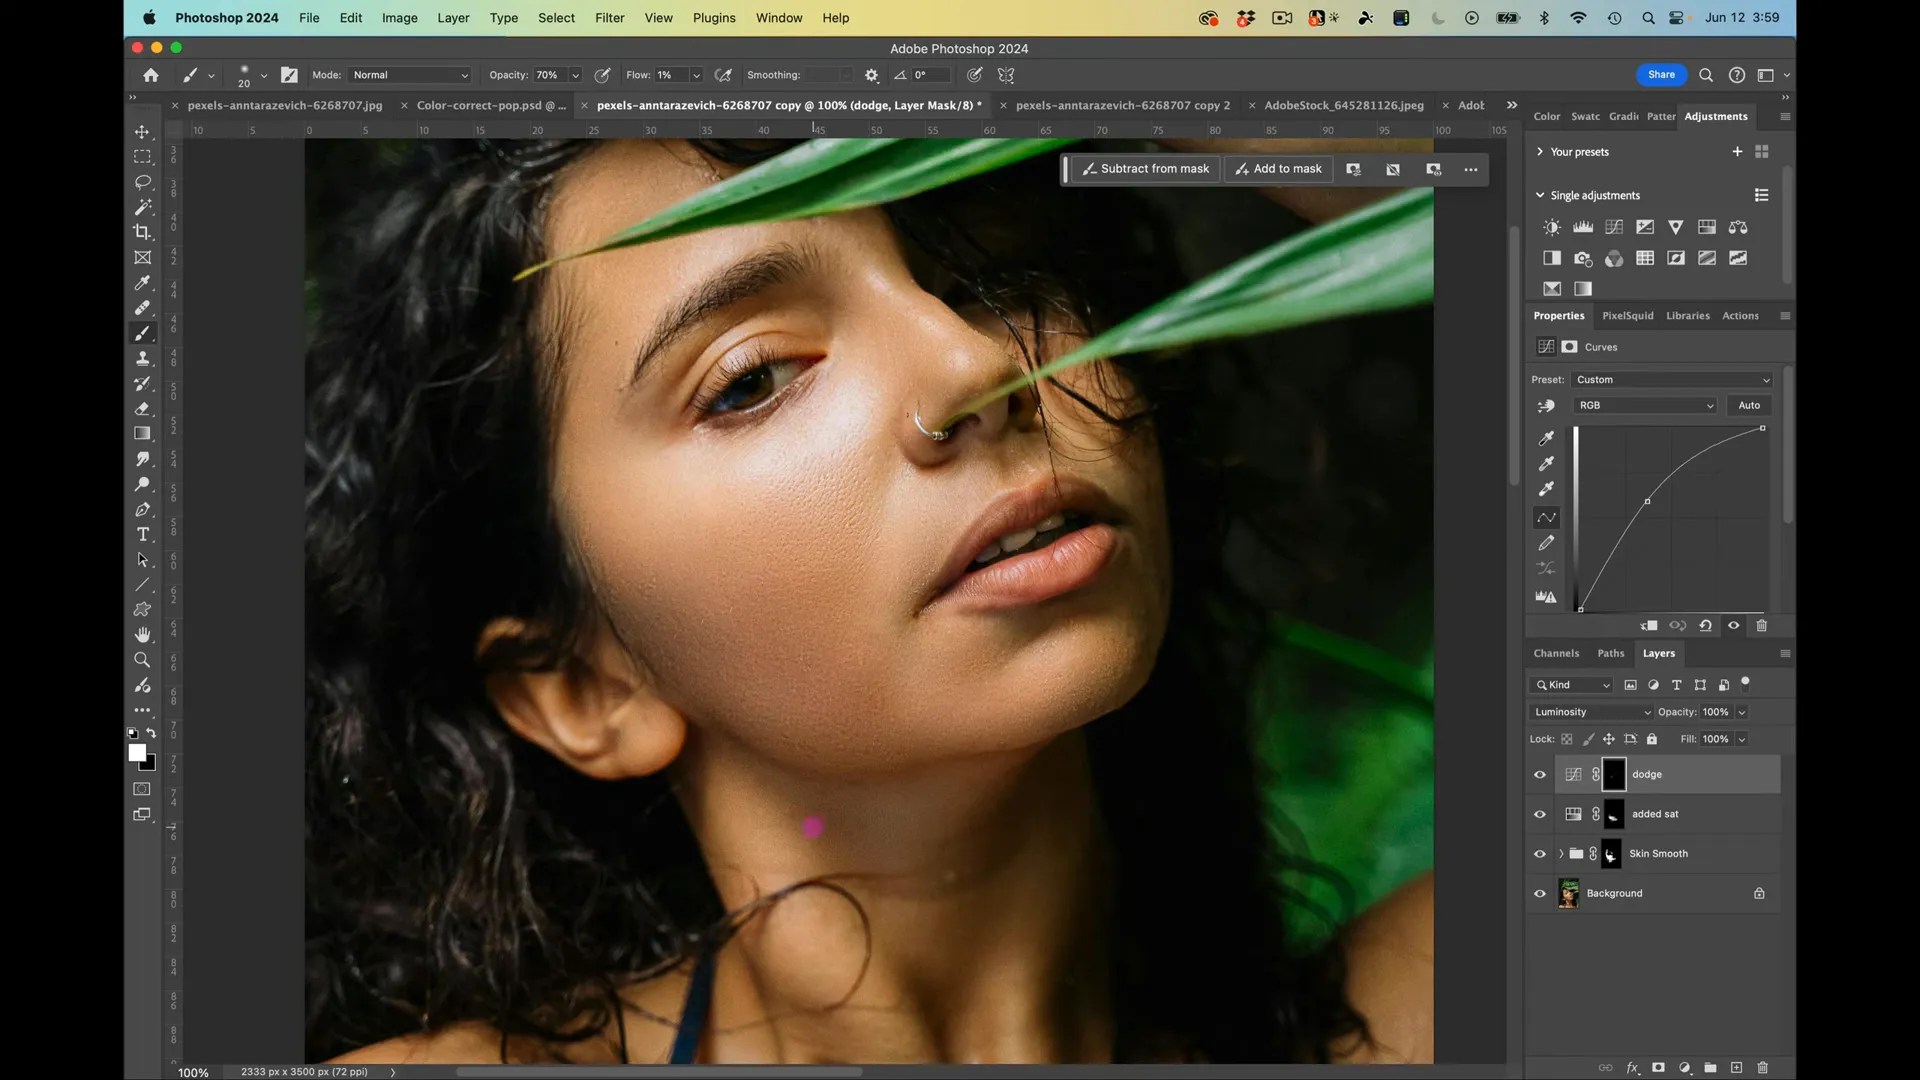
Task: Add a Black & White adjustment layer
Action: click(x=1551, y=257)
